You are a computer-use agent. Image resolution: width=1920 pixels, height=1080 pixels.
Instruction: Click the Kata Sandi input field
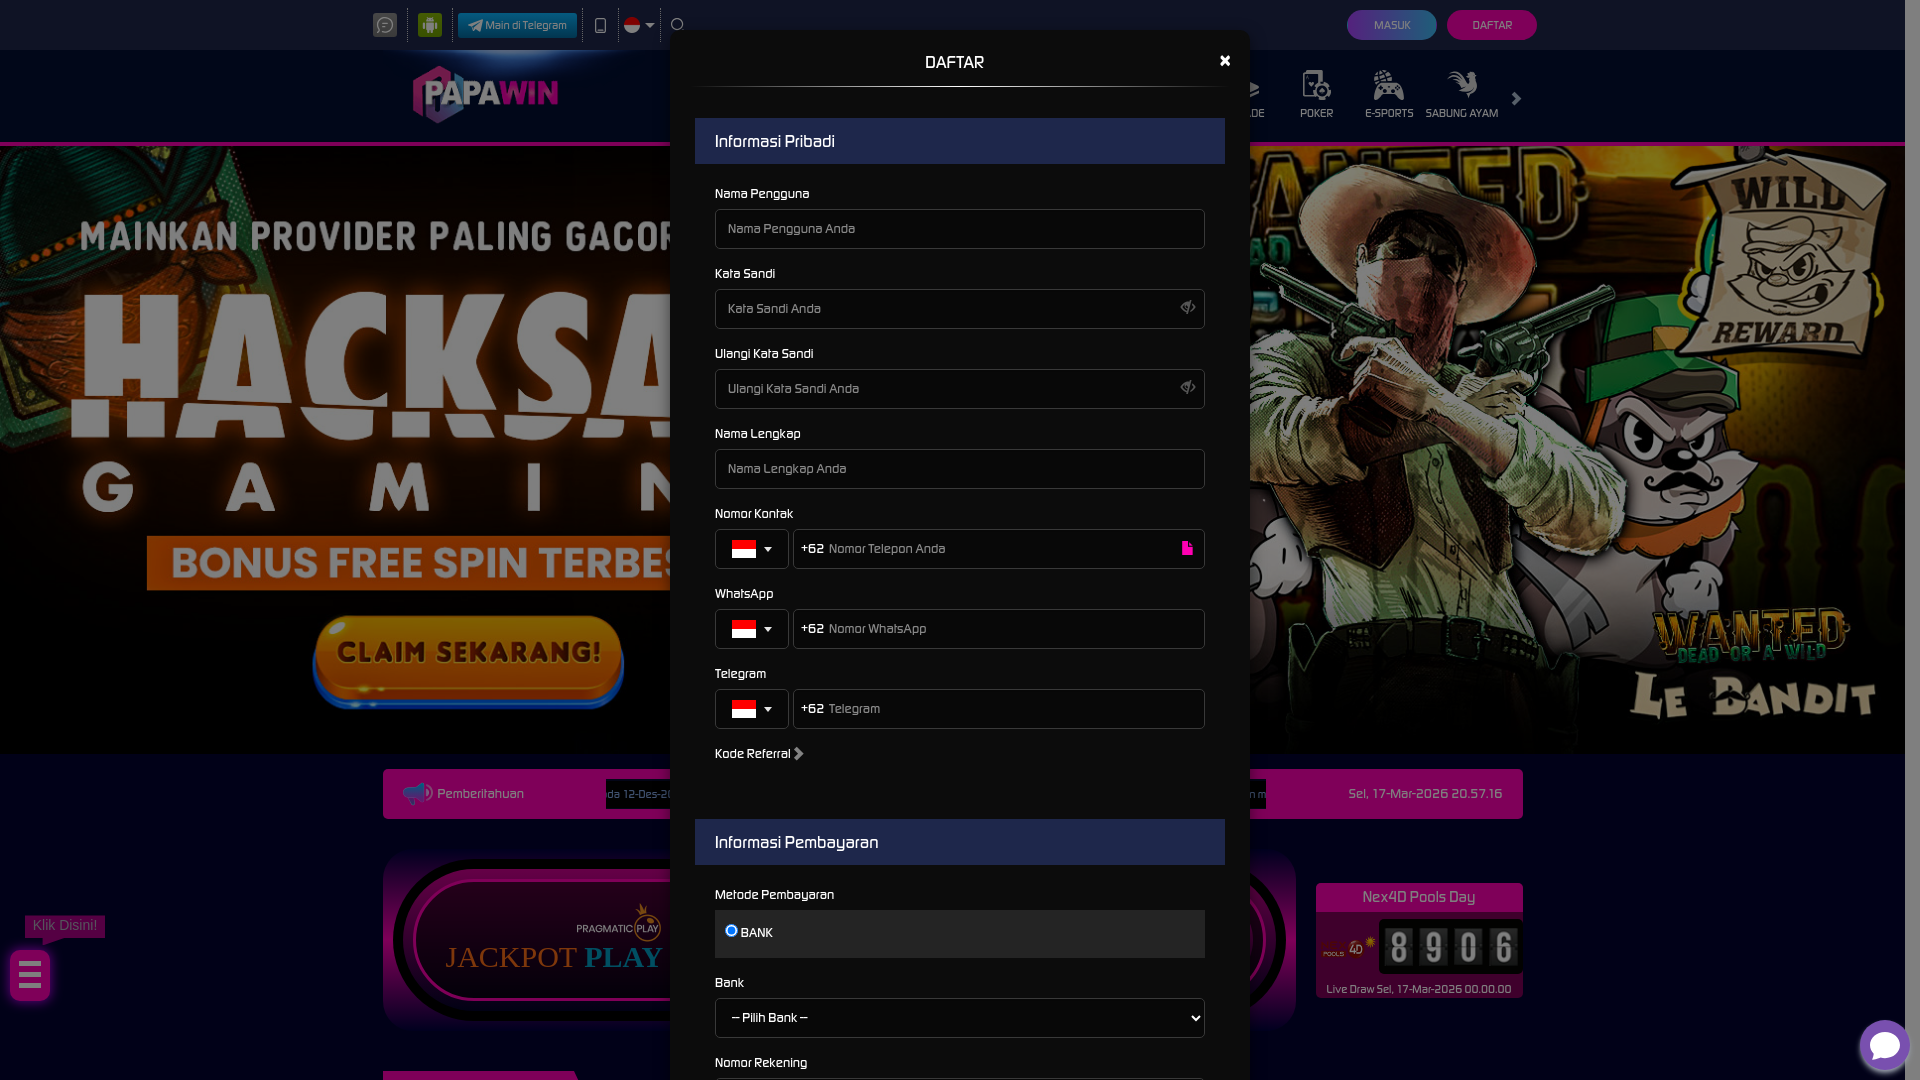click(960, 309)
